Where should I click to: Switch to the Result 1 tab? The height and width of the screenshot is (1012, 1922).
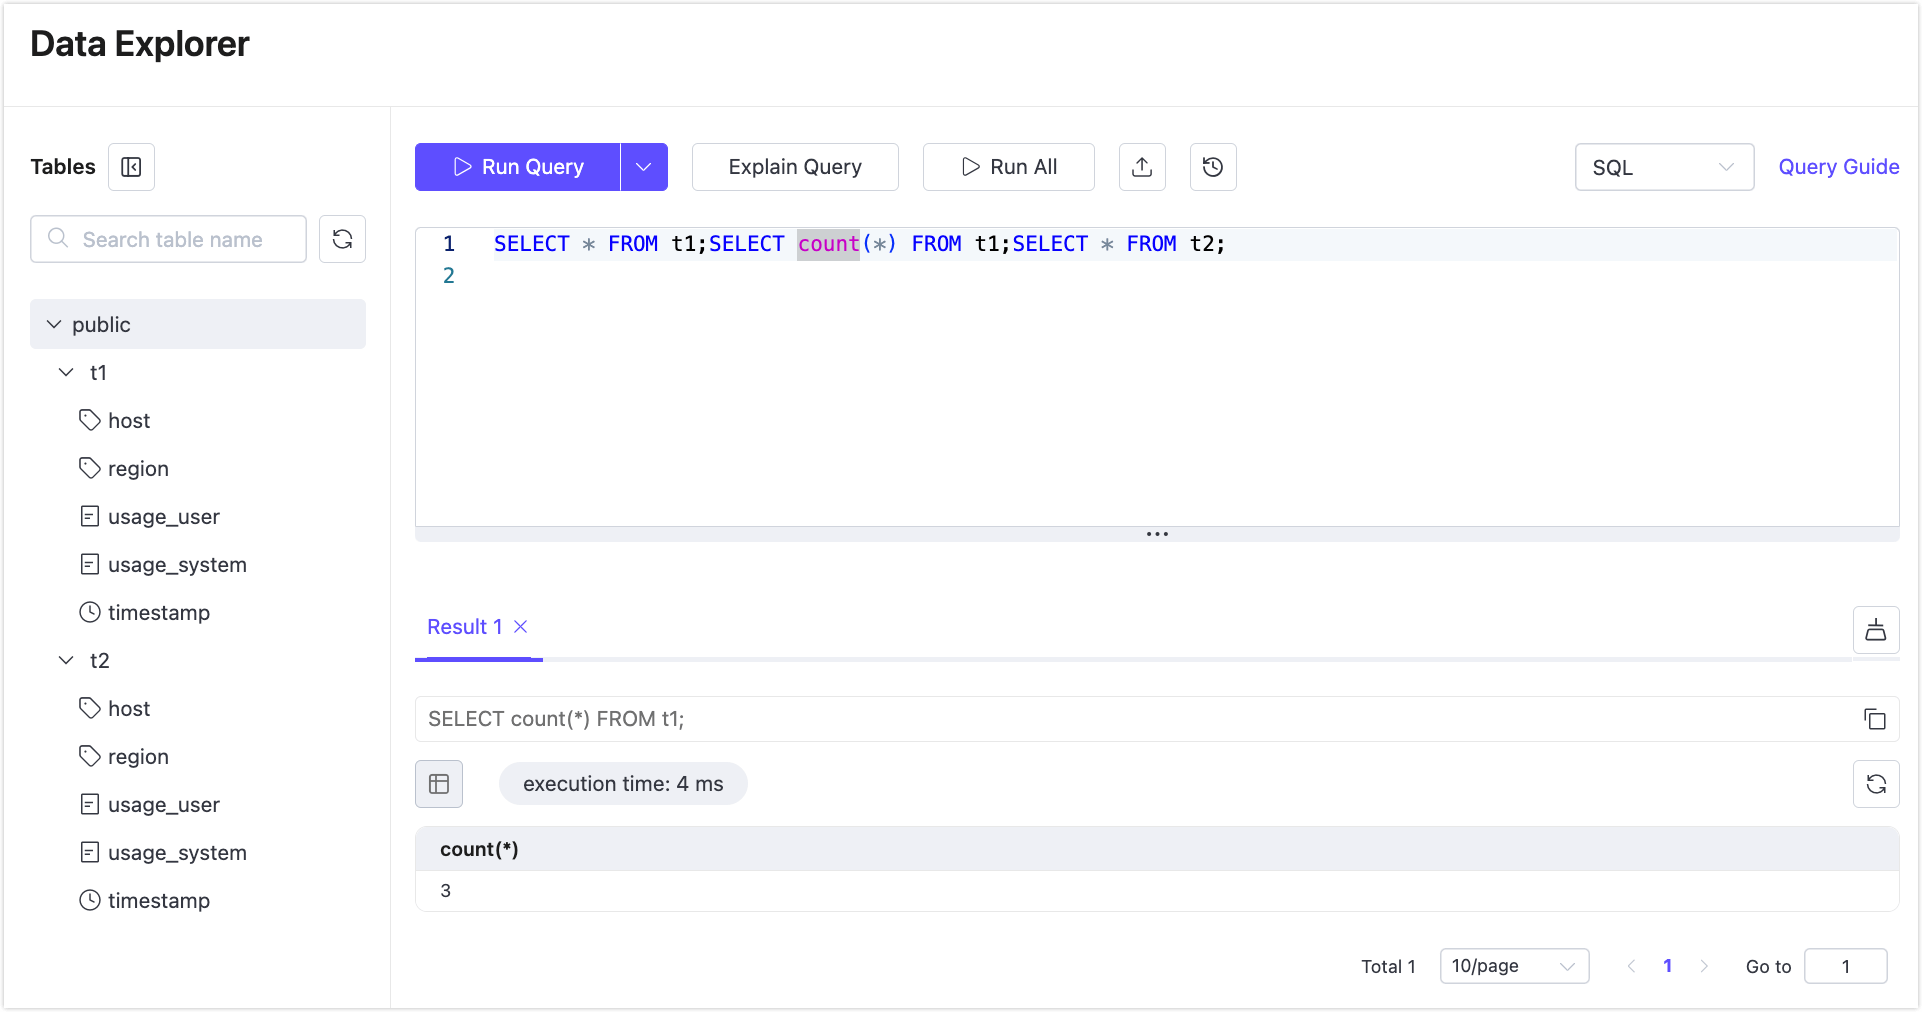pos(464,627)
